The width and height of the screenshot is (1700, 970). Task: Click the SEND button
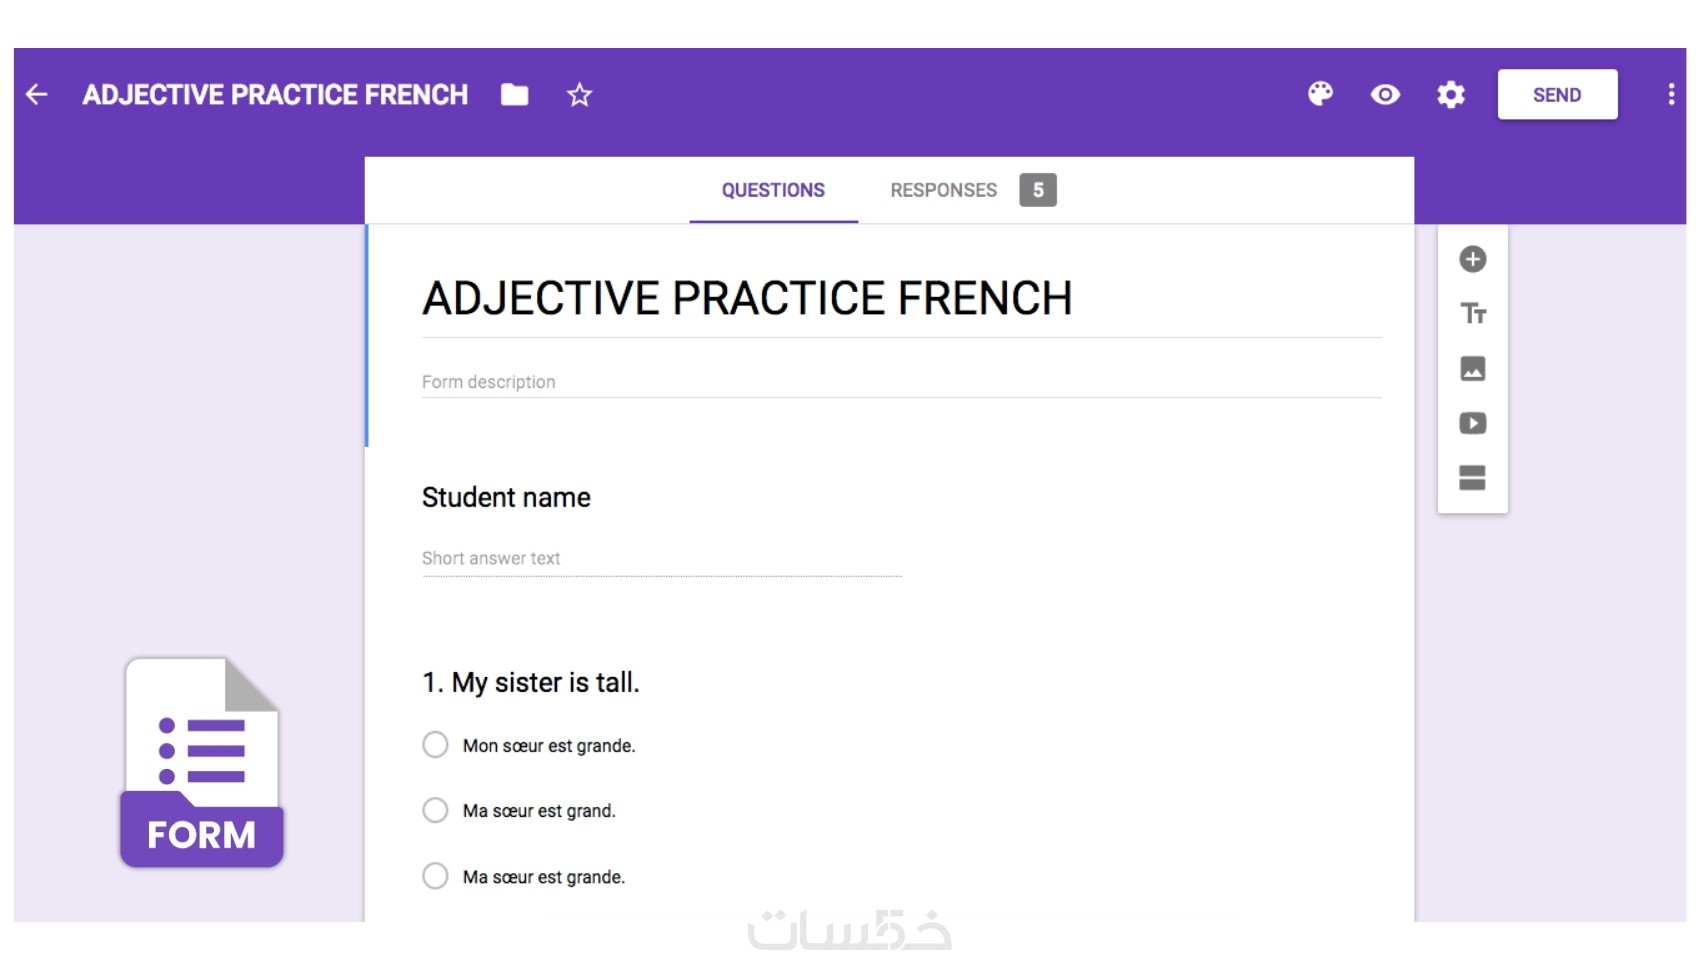(x=1557, y=95)
